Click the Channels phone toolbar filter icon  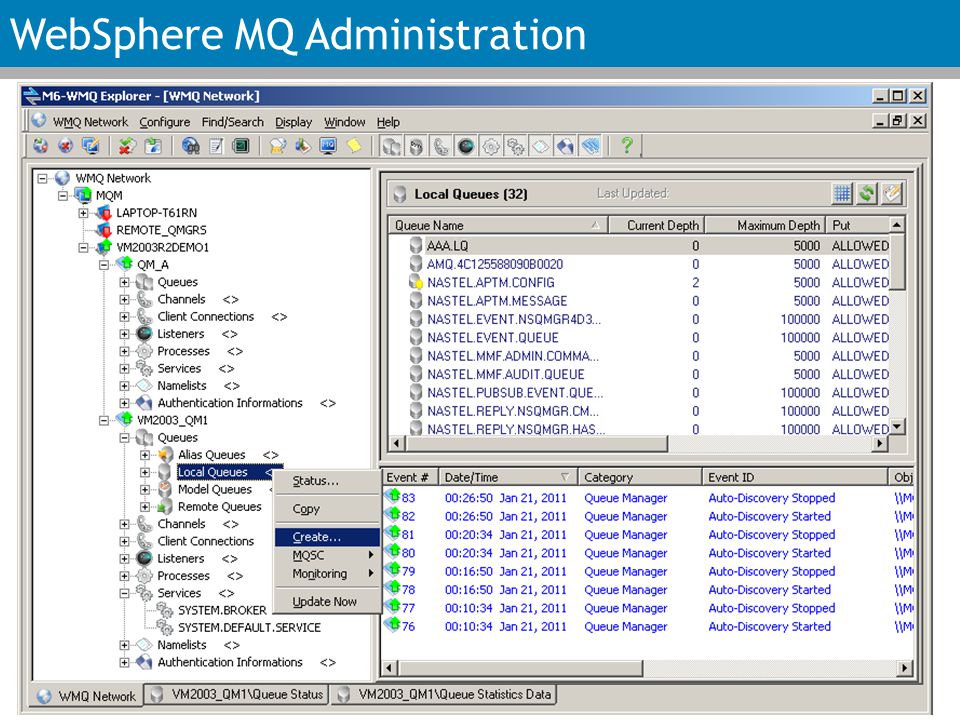[441, 146]
